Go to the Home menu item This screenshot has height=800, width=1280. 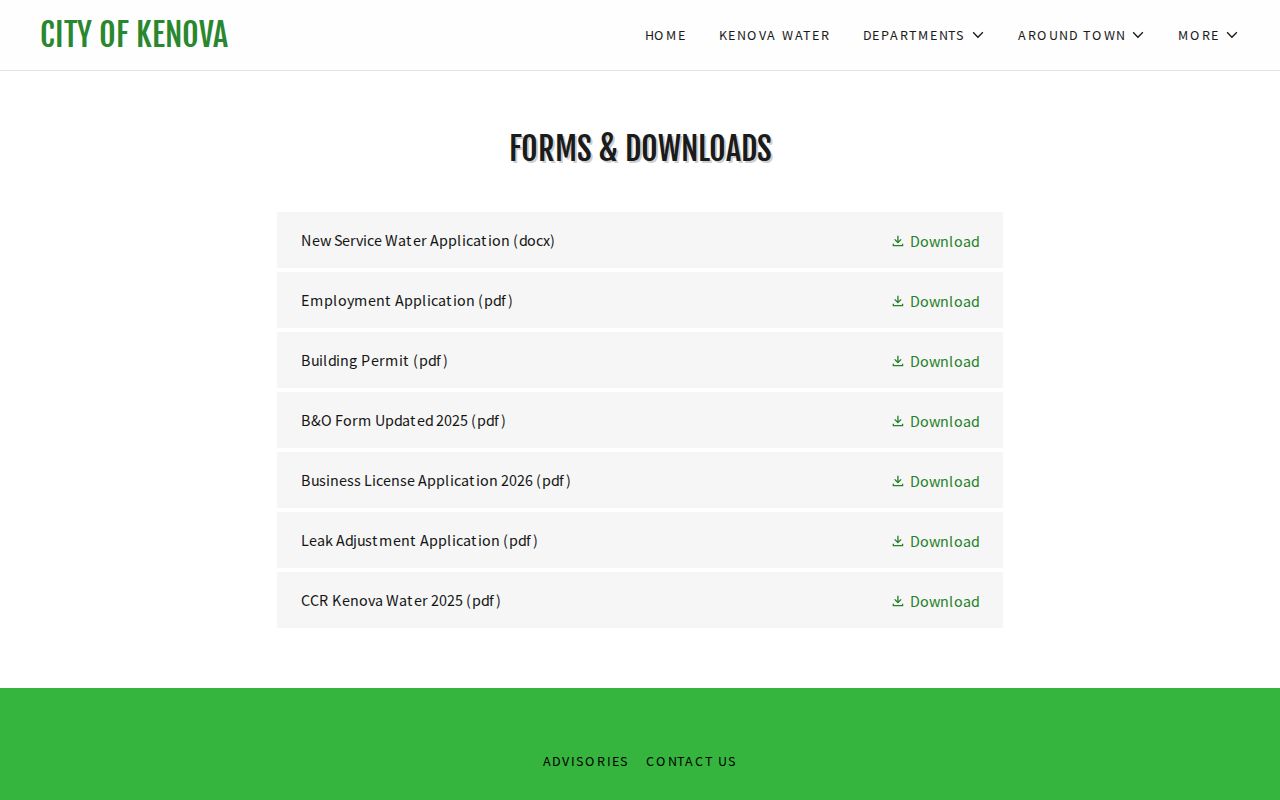pos(665,35)
